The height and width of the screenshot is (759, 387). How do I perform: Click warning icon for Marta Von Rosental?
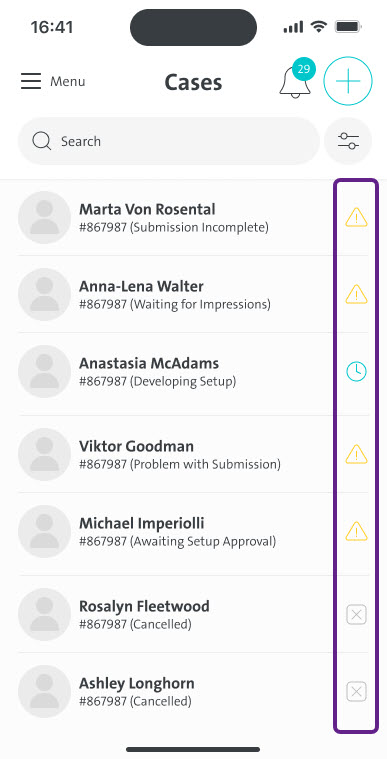click(356, 217)
